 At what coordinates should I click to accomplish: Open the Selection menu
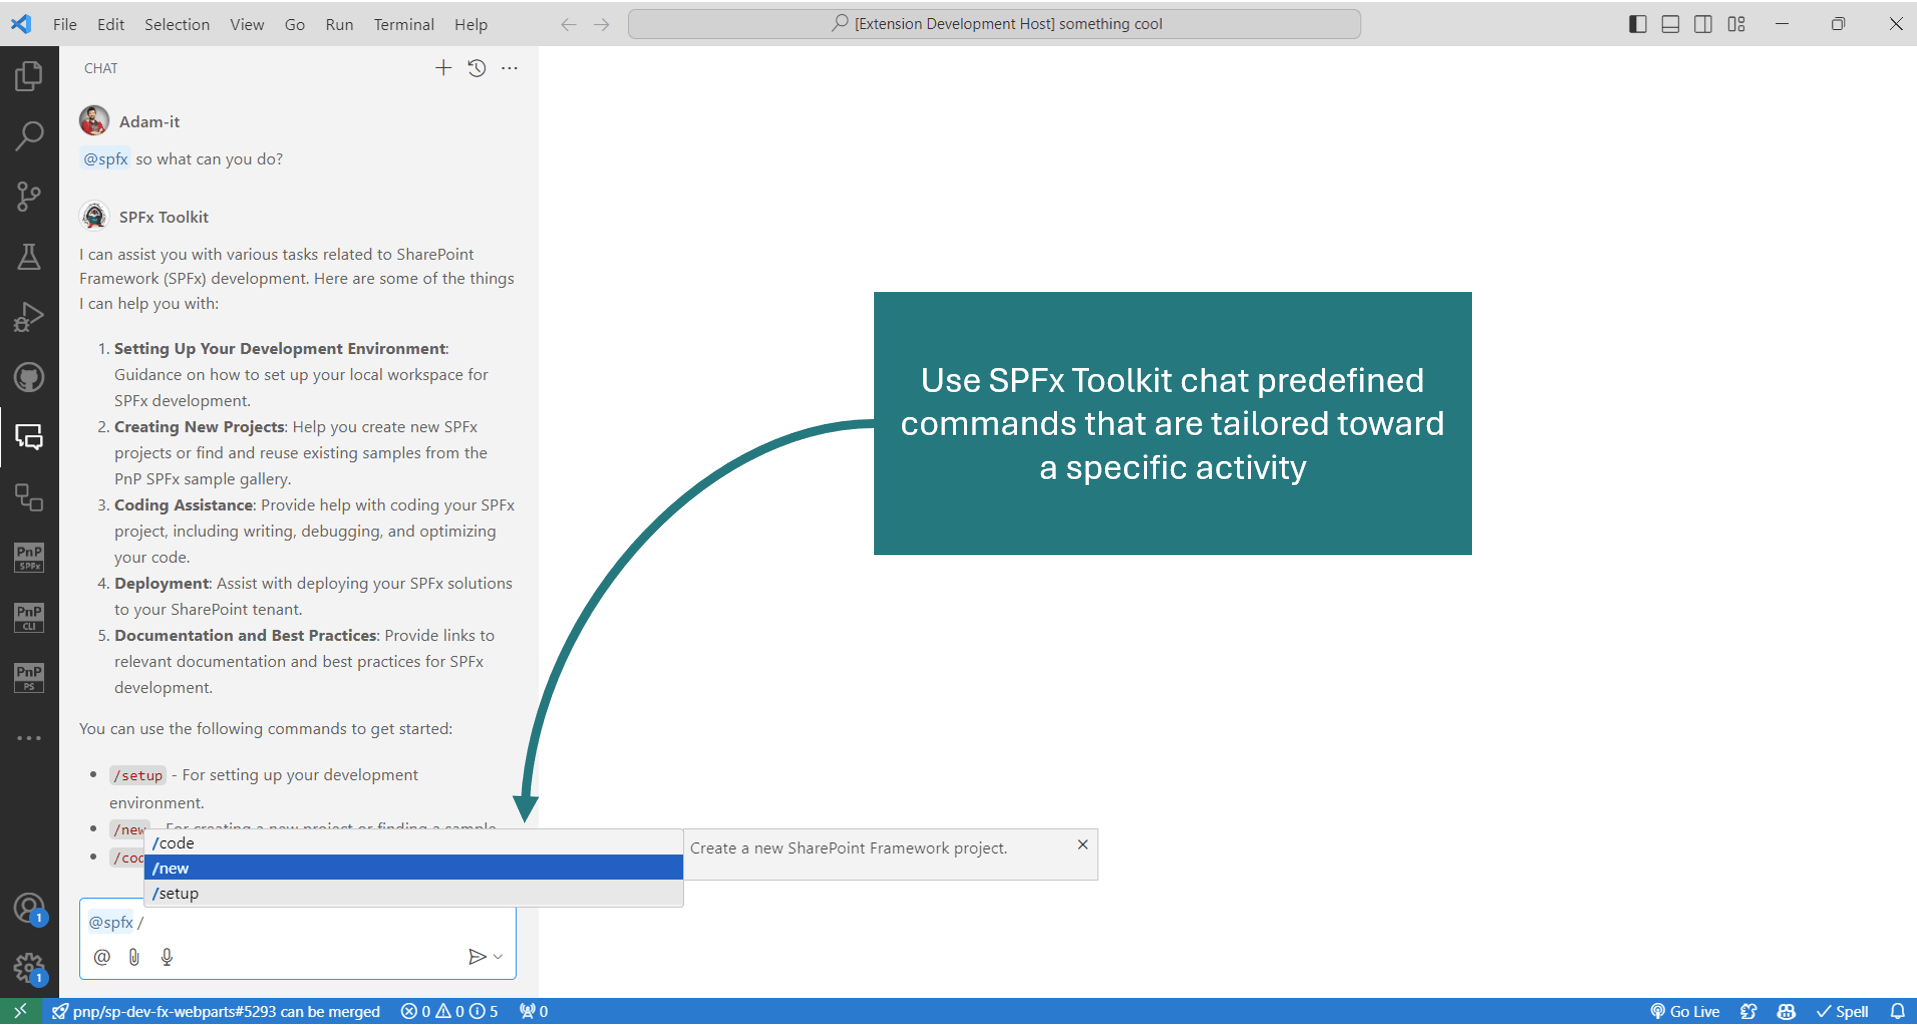tap(176, 24)
